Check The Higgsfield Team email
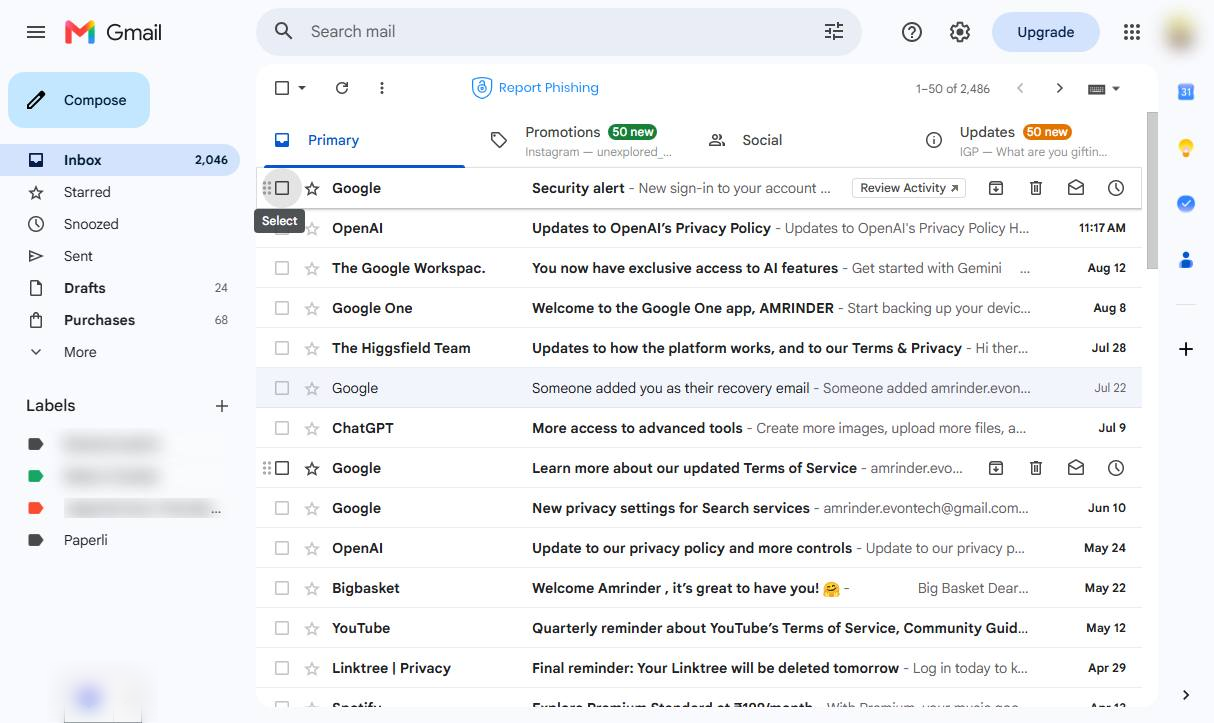Screen dimensions: 1214x723 pos(282,348)
